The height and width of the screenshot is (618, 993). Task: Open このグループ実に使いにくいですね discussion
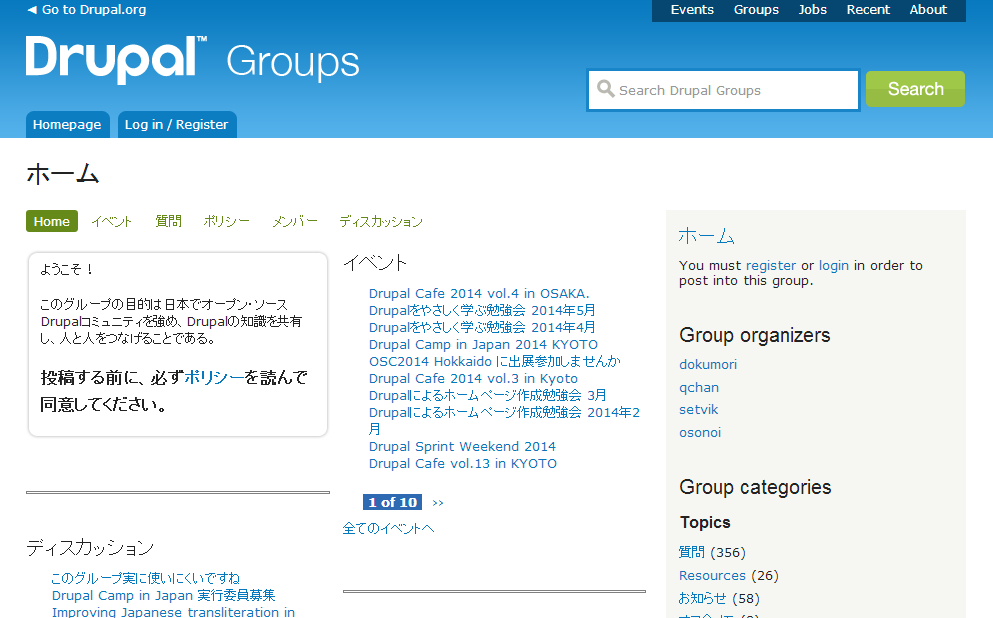pos(146,579)
